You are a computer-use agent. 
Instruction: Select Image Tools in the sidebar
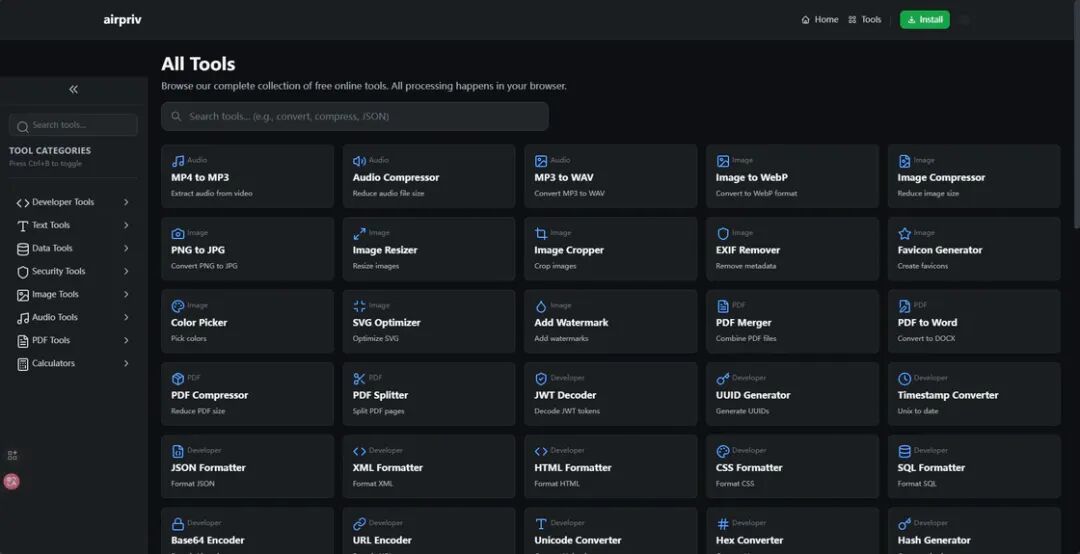[x=73, y=294]
